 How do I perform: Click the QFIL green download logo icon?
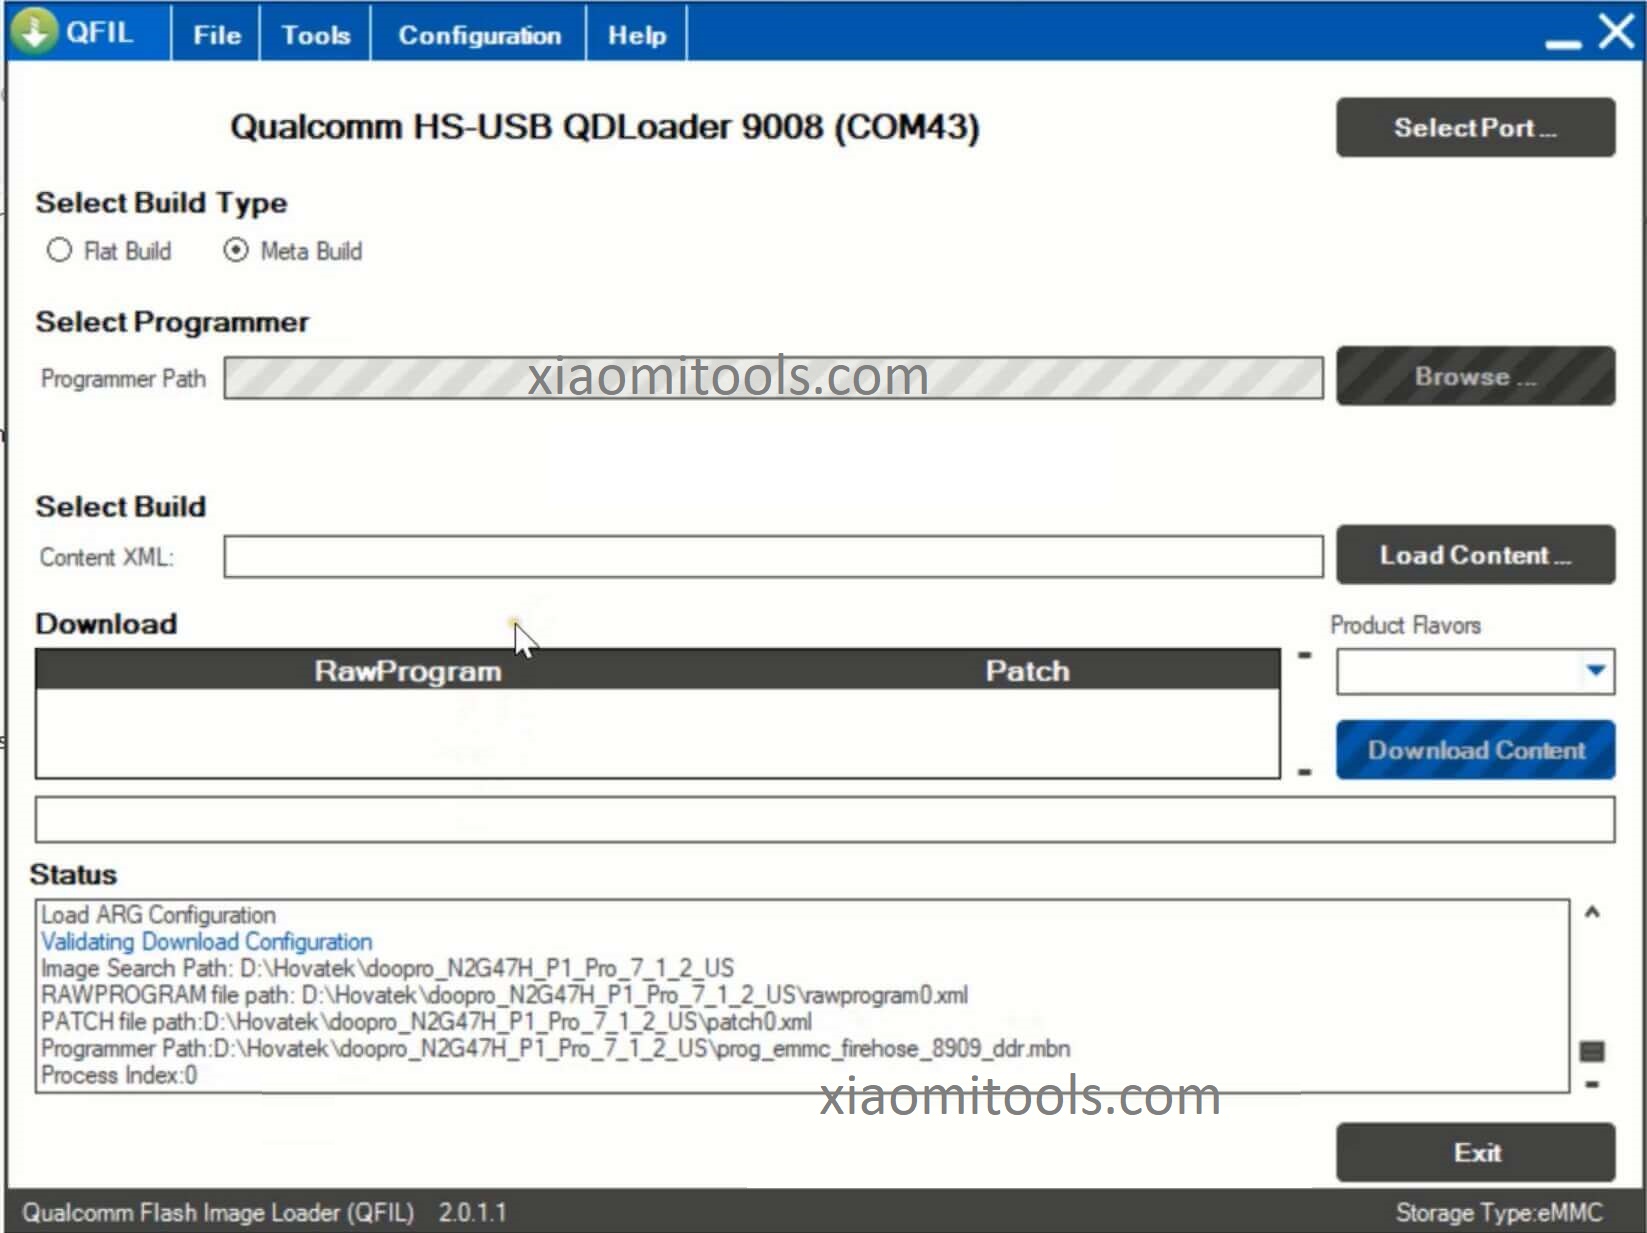coord(33,32)
